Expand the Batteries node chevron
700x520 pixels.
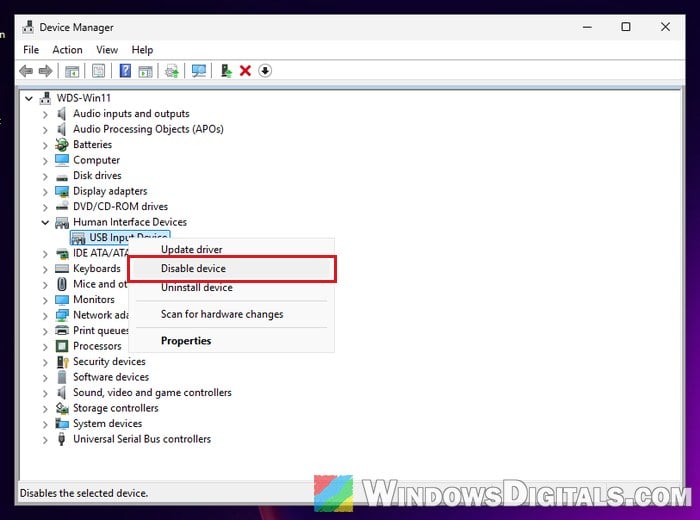coord(45,145)
